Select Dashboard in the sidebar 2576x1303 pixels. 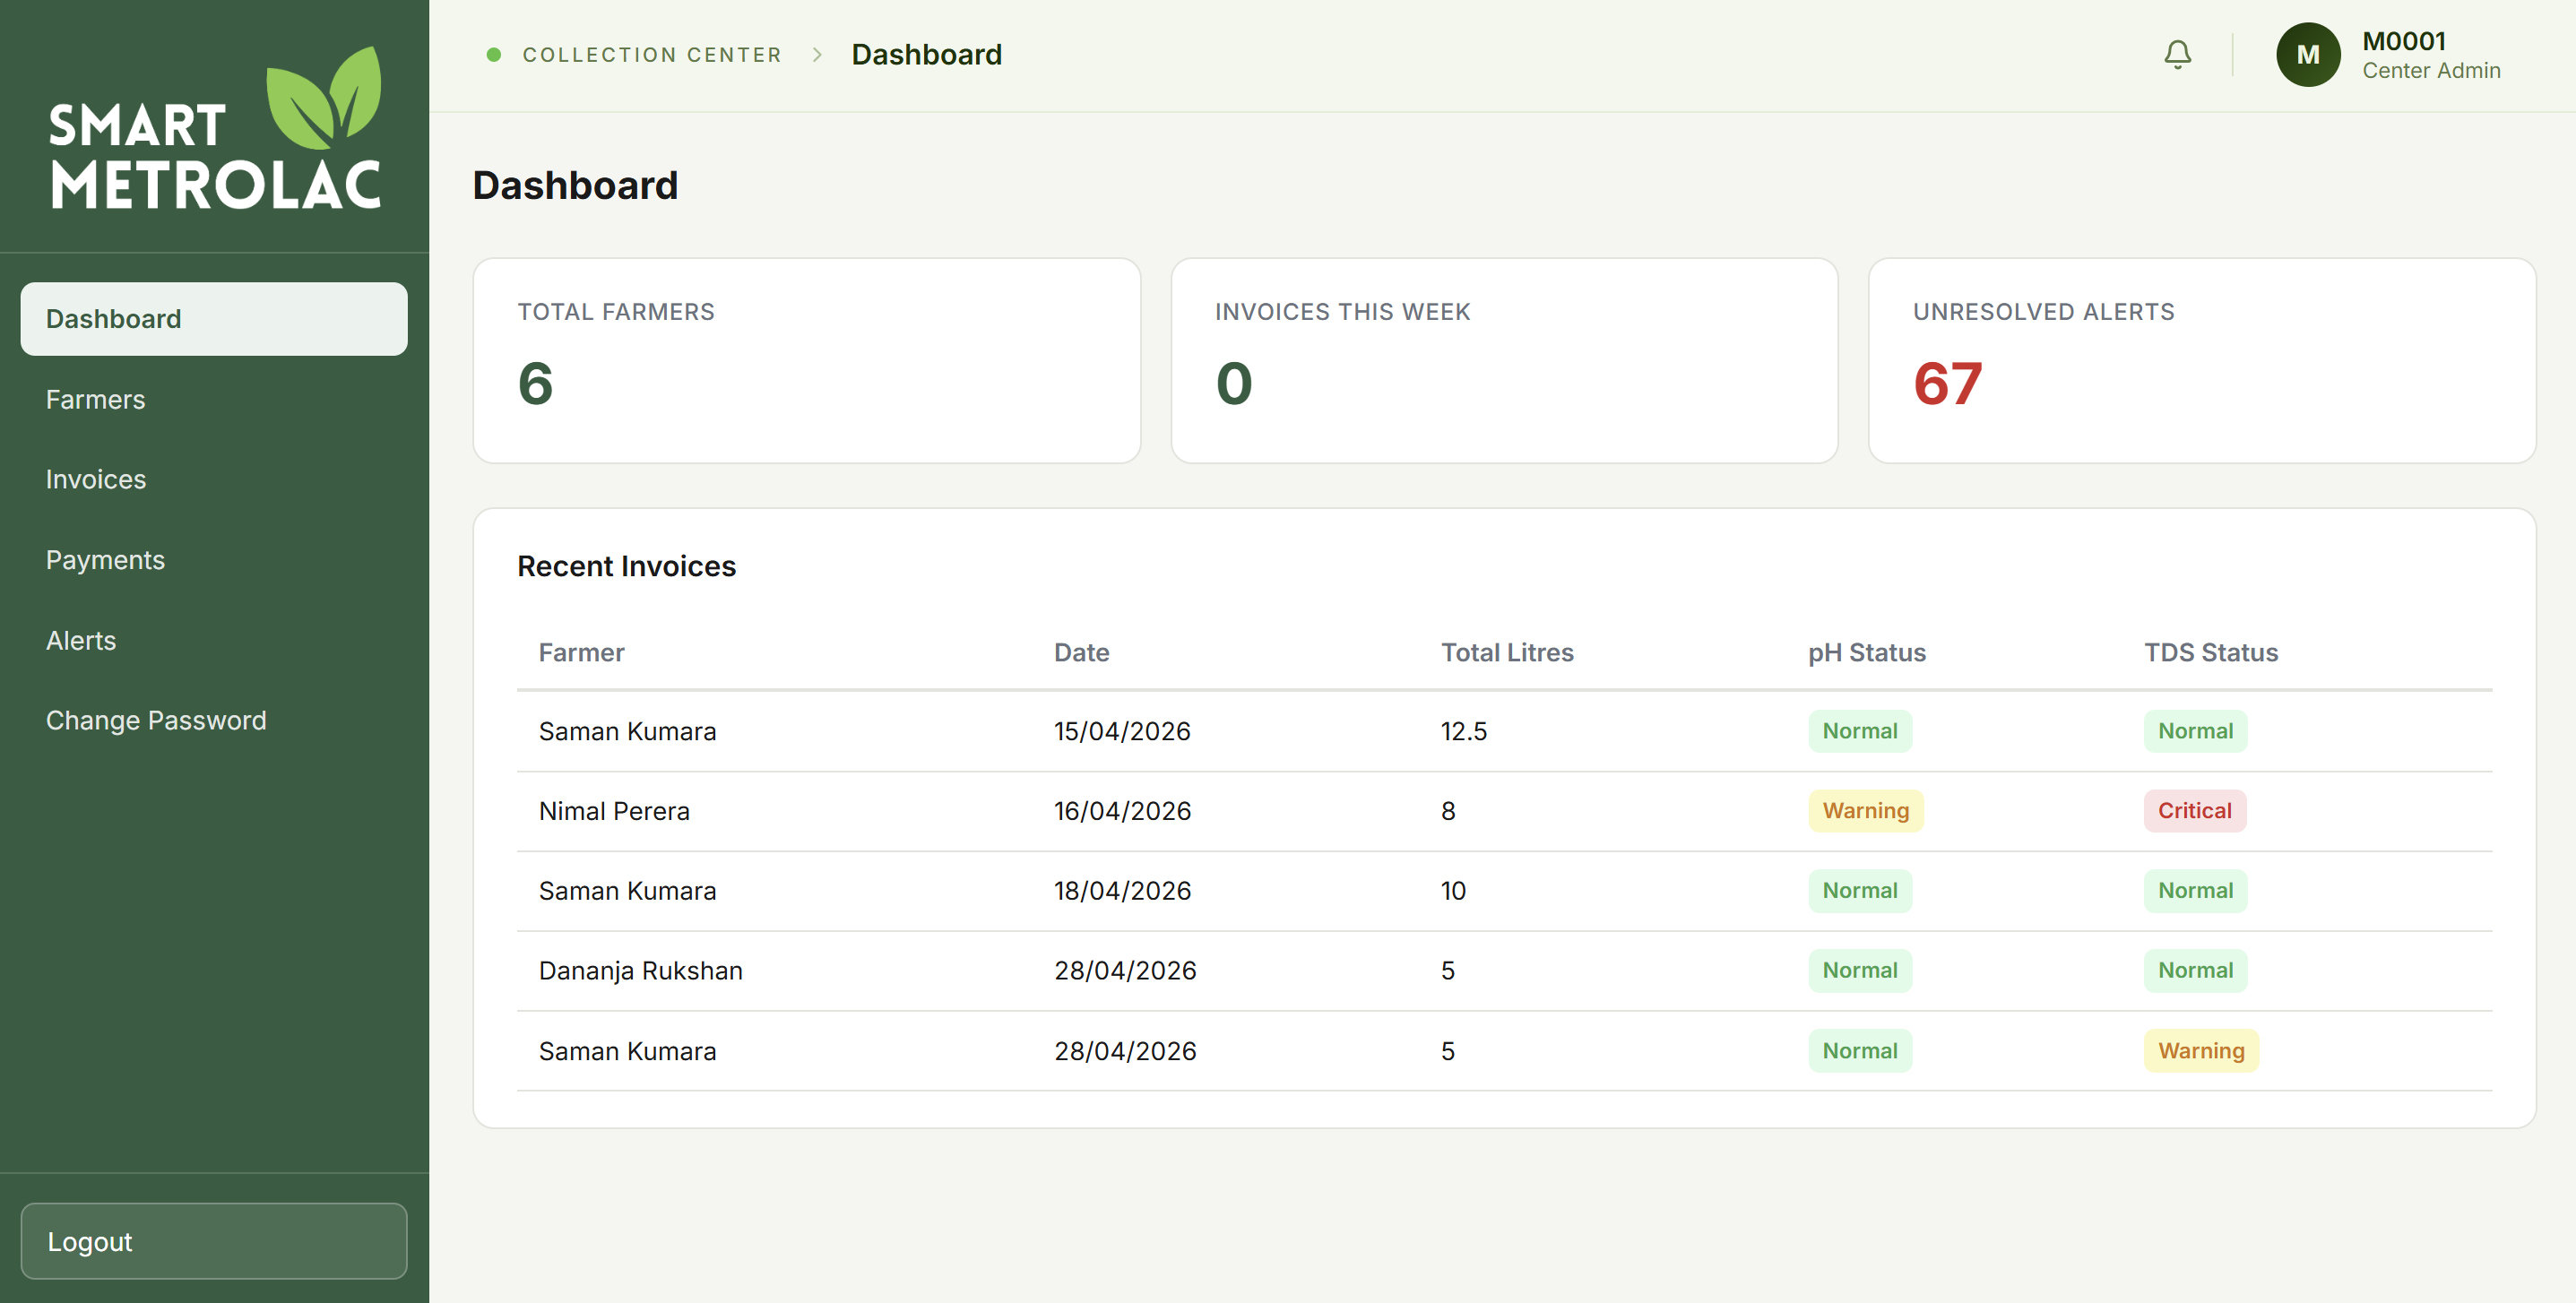pos(214,319)
